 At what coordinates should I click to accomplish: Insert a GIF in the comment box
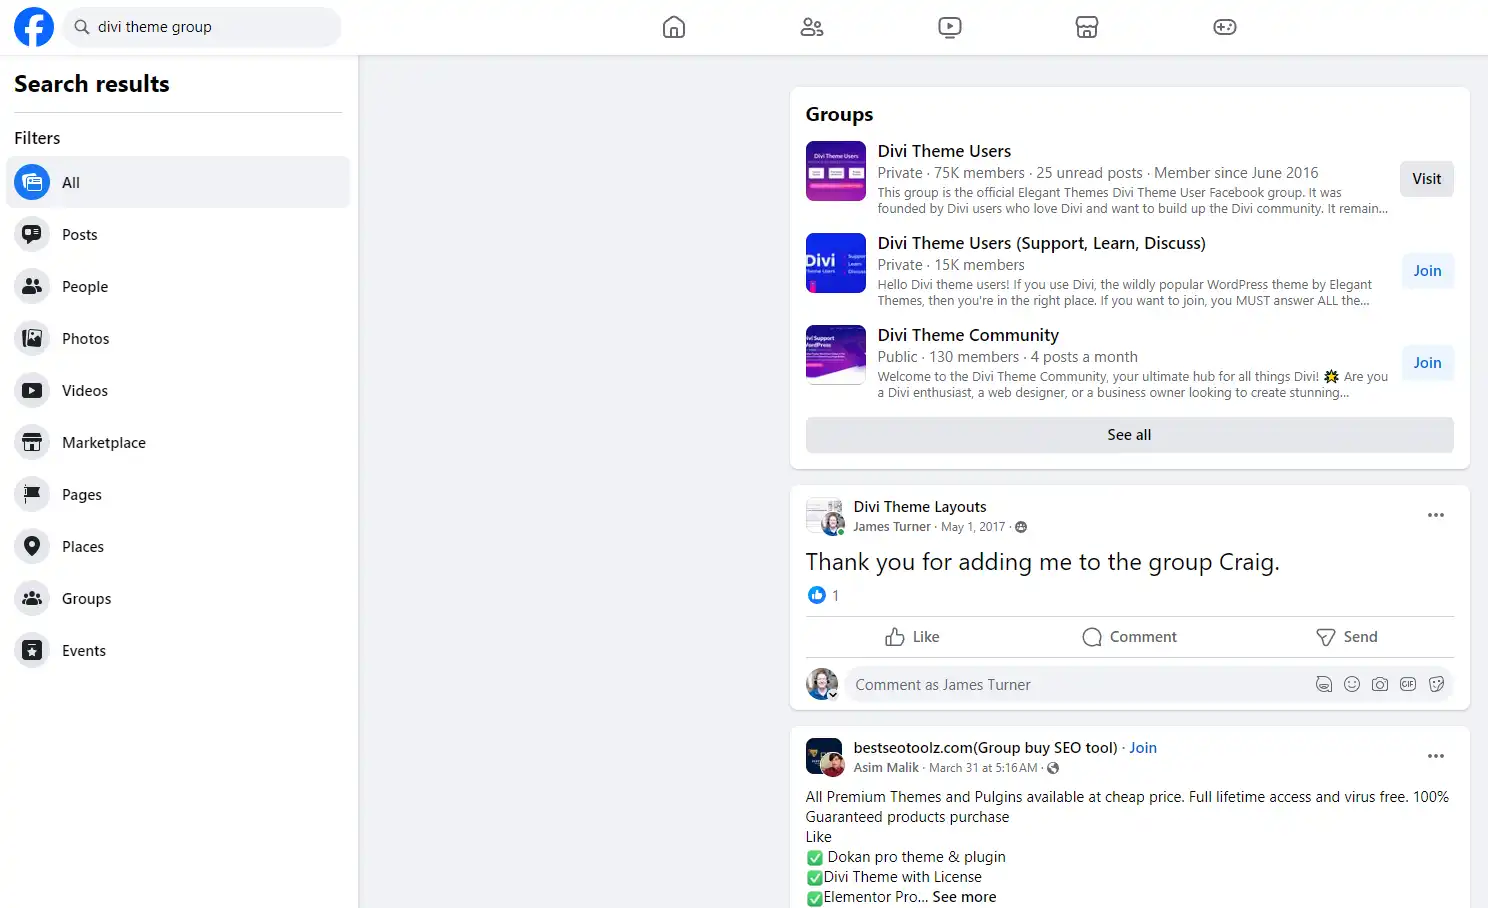[1408, 685]
